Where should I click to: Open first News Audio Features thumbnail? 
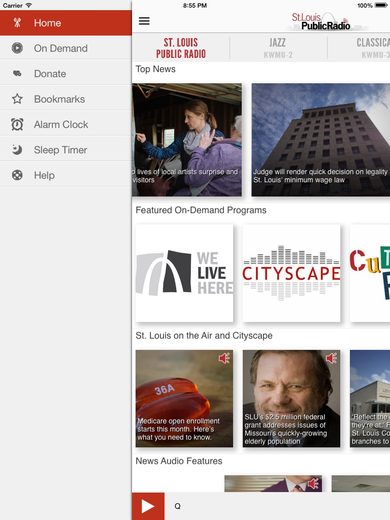[273, 484]
